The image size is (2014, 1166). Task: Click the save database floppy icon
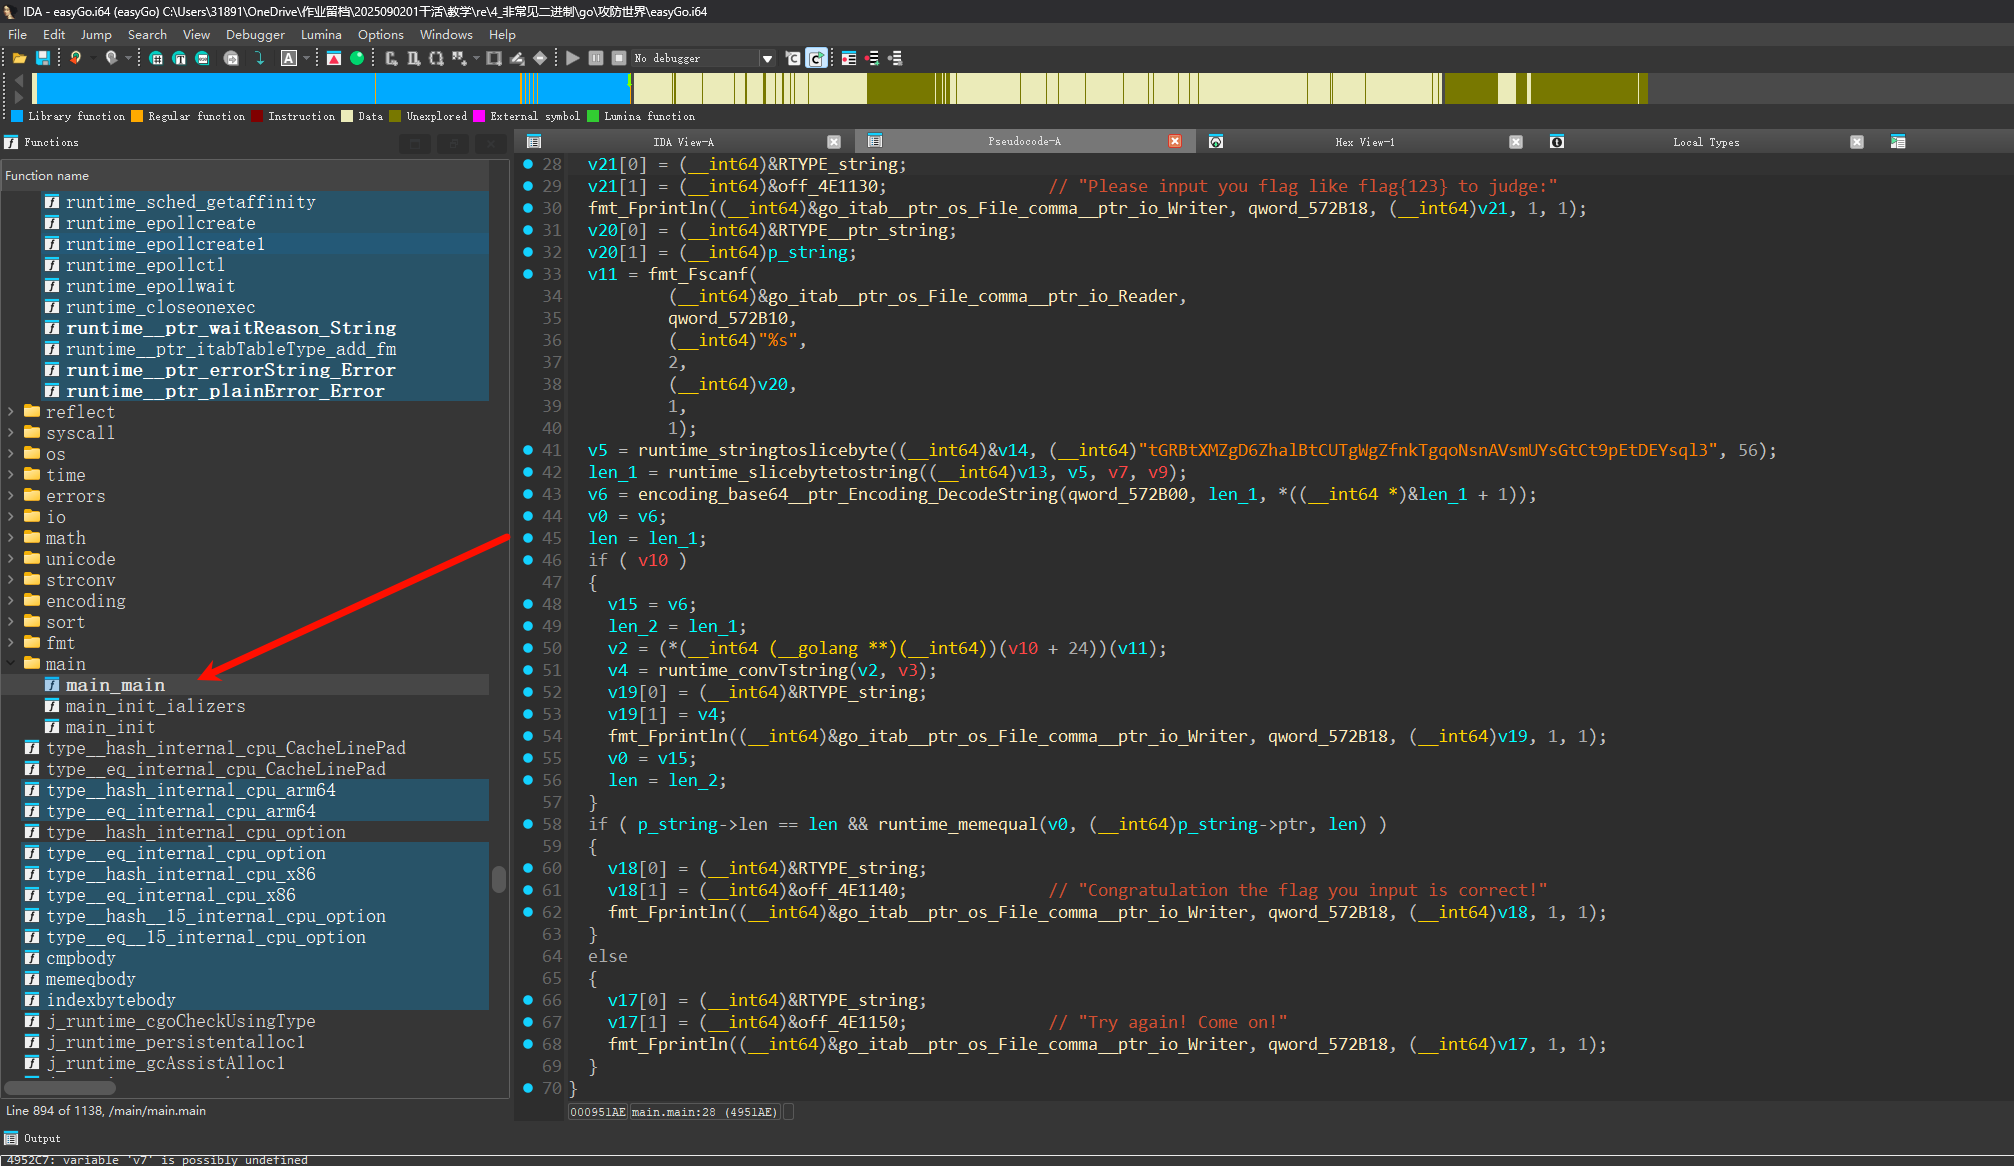click(x=43, y=58)
